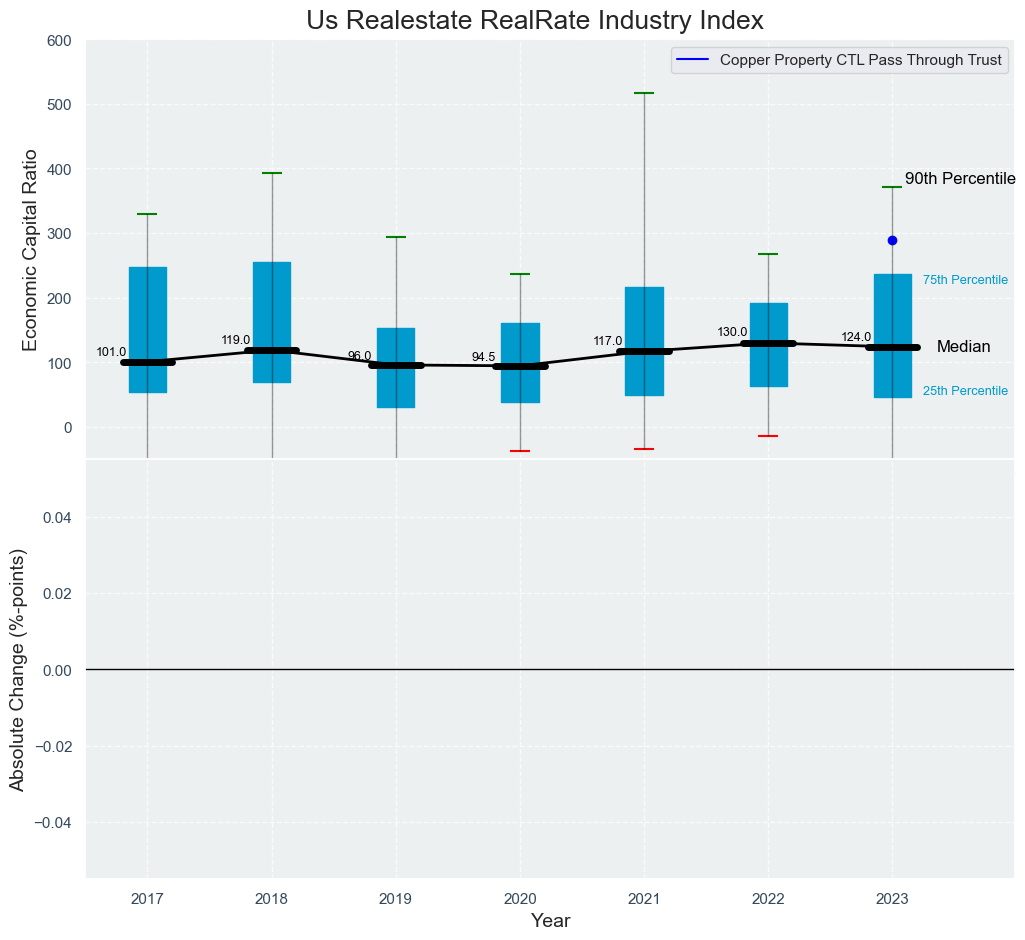Click the Year x-axis label
This screenshot has height=940, width=1025.
point(550,920)
